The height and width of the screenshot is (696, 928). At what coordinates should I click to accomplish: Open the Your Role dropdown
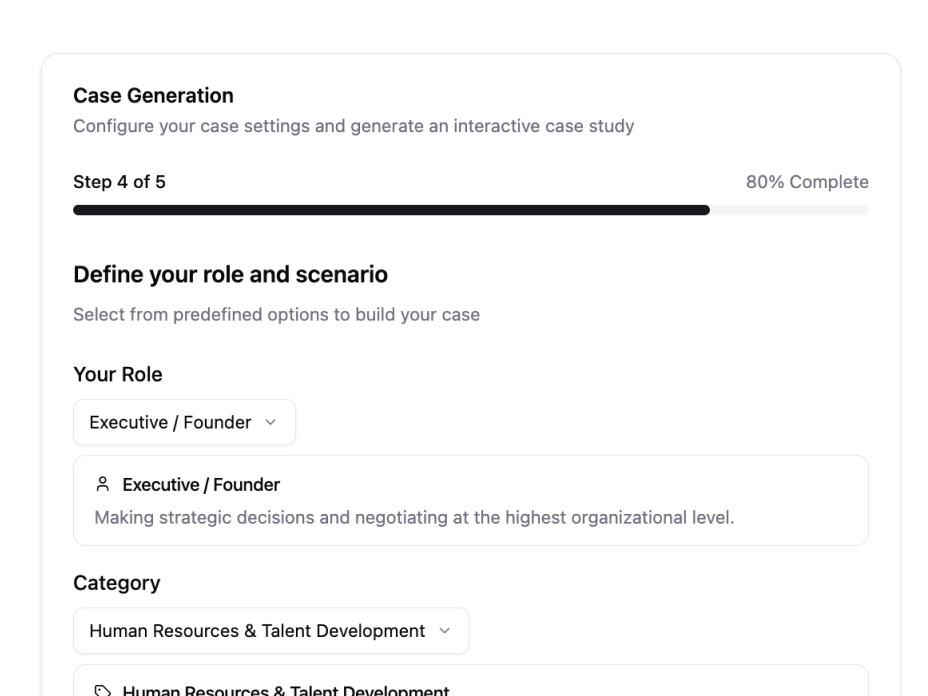click(x=184, y=422)
